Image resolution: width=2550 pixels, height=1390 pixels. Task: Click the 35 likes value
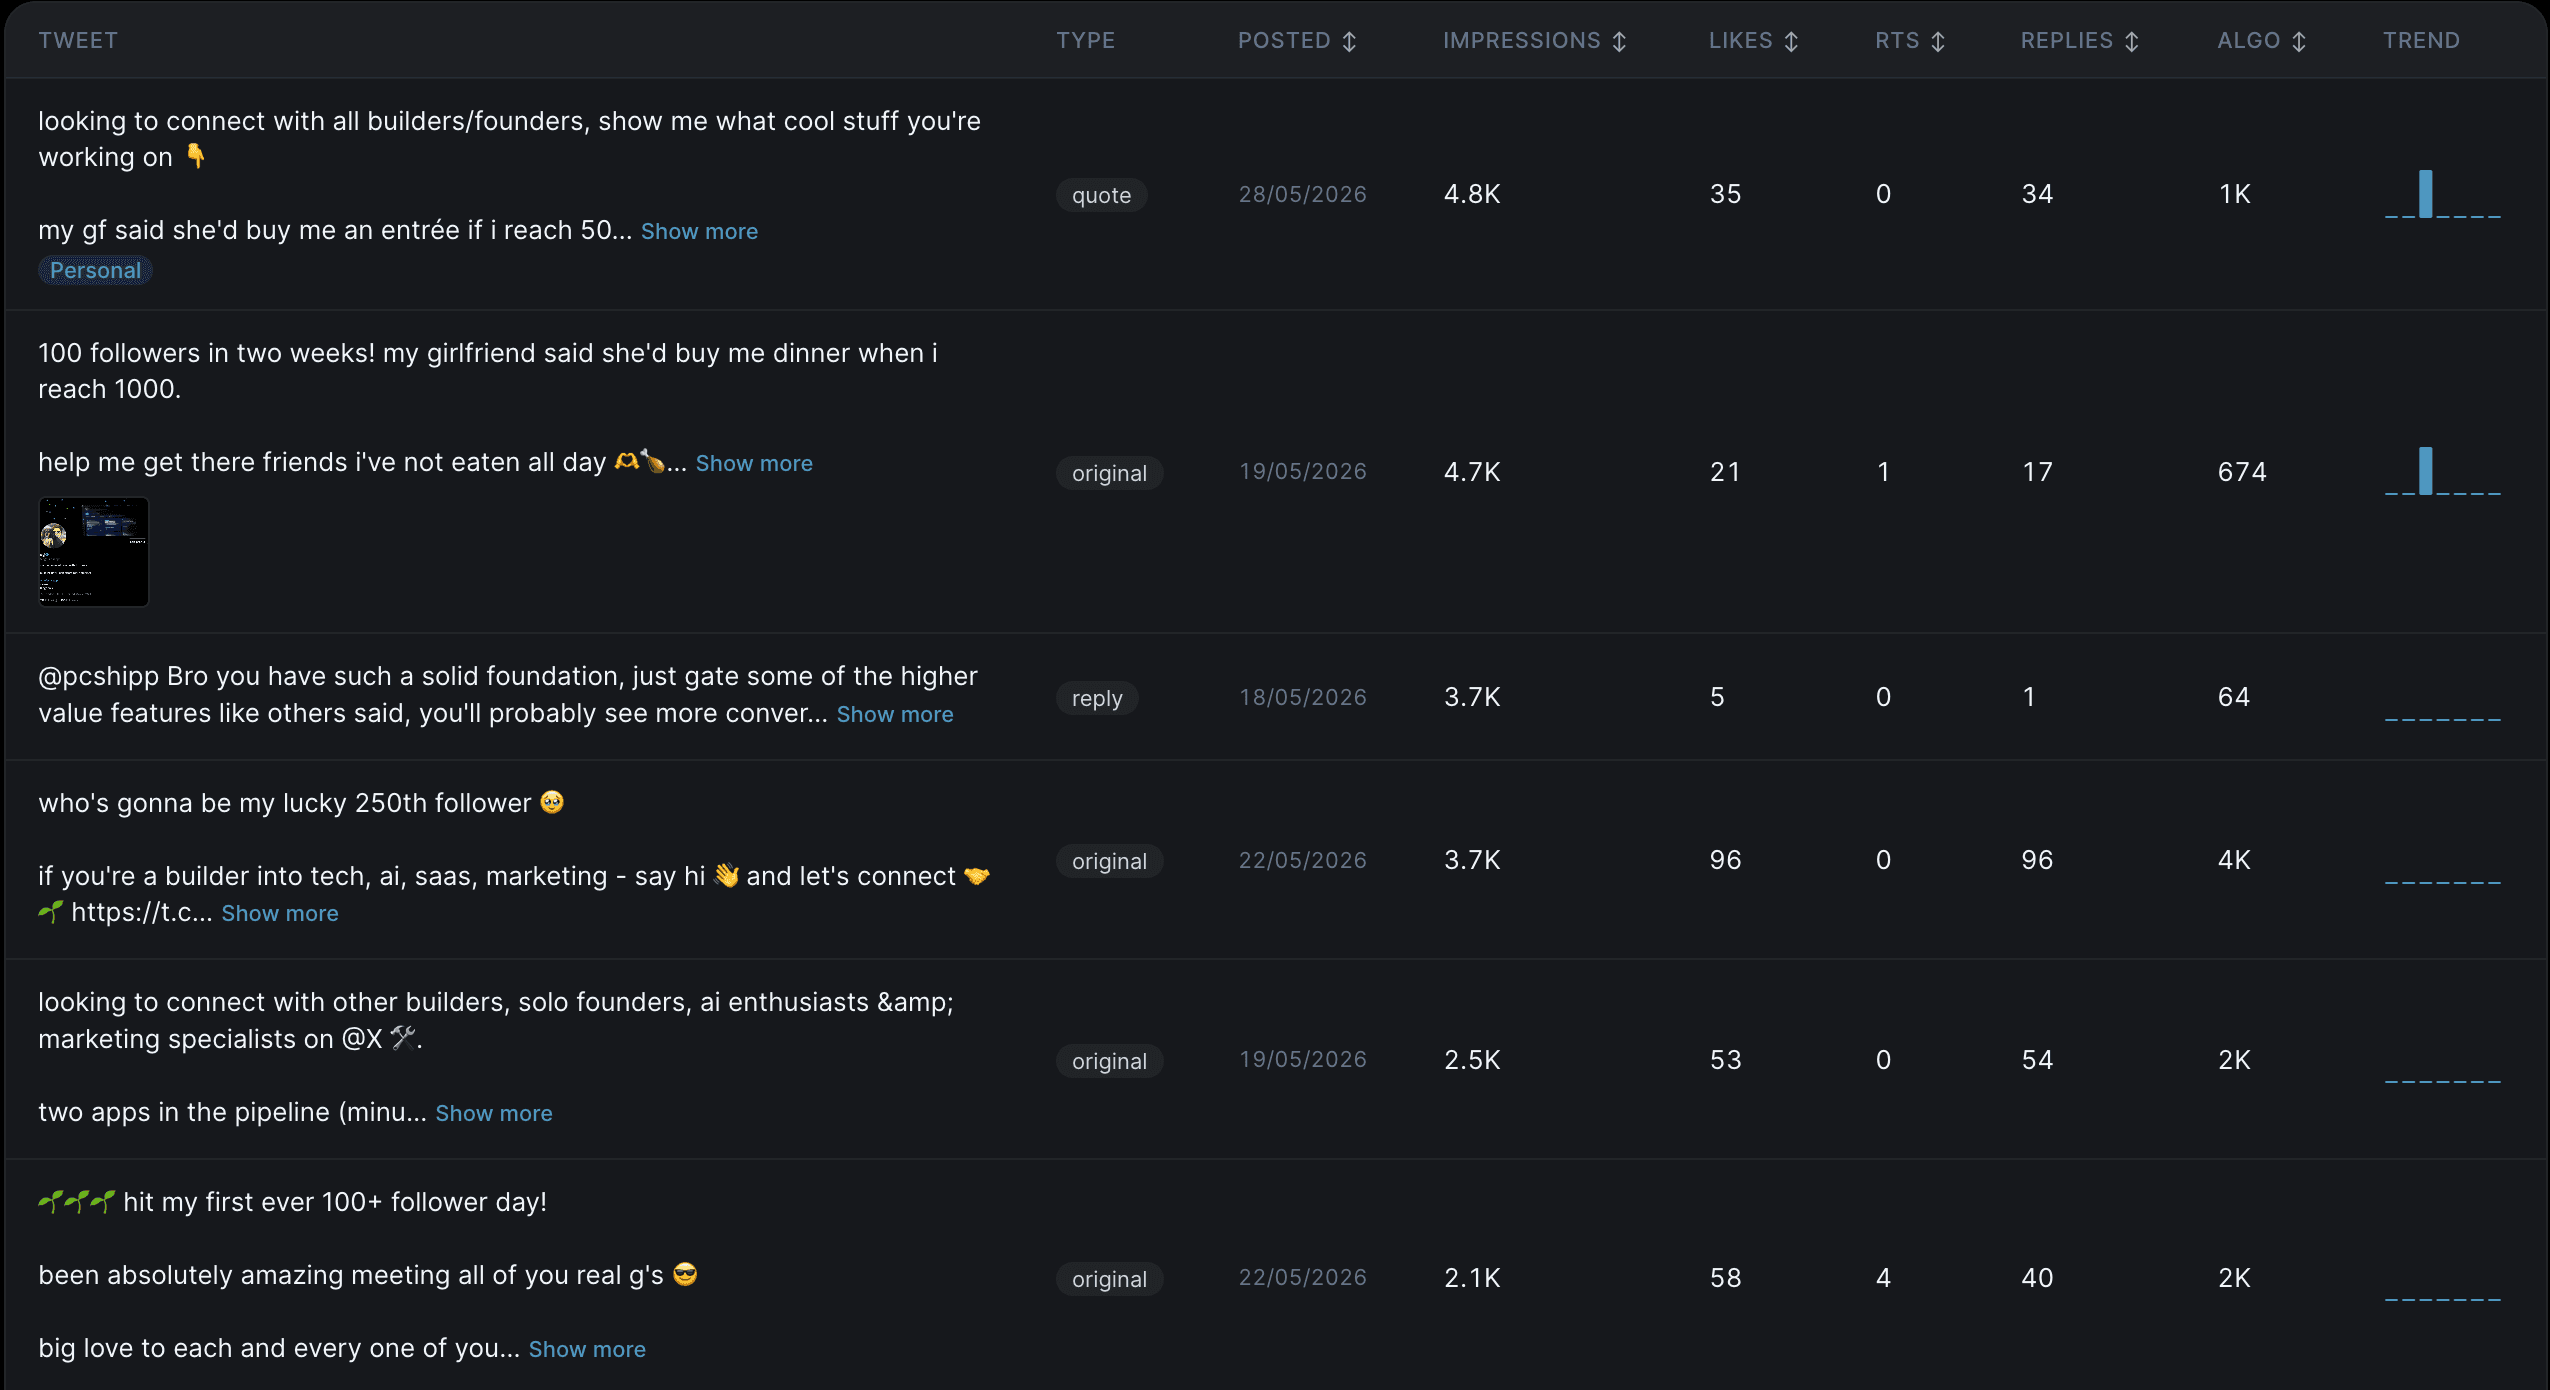1726,195
